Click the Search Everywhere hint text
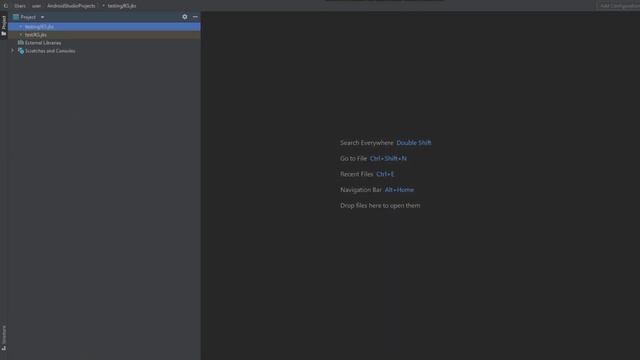This screenshot has width=640, height=360. 367,143
